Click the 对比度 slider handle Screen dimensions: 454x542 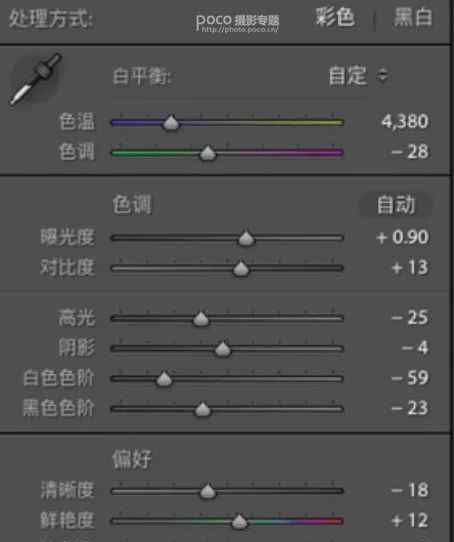click(241, 269)
